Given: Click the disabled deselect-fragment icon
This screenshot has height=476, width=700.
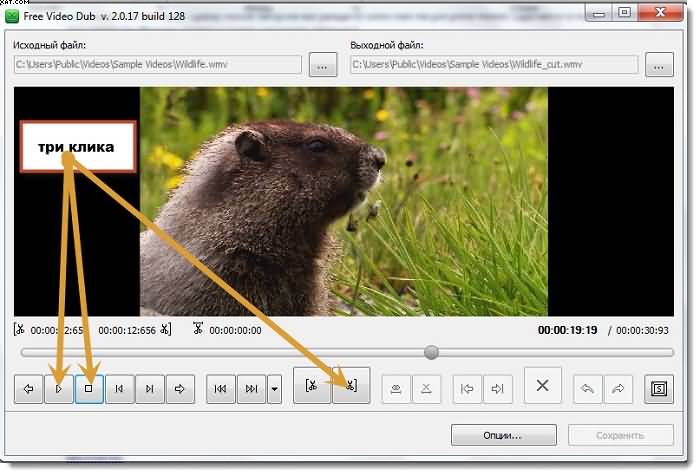Looking at the screenshot, I should (426, 389).
